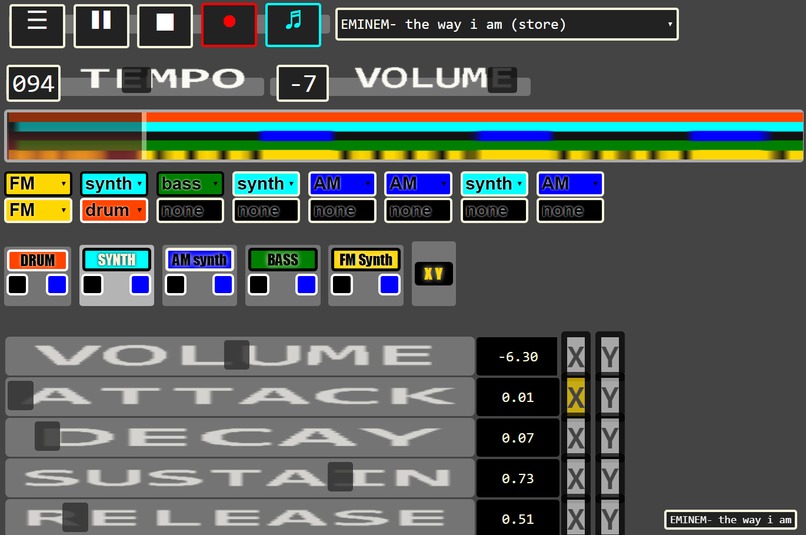Open the third cyan synth dropdown
This screenshot has width=806, height=535.
coord(494,184)
